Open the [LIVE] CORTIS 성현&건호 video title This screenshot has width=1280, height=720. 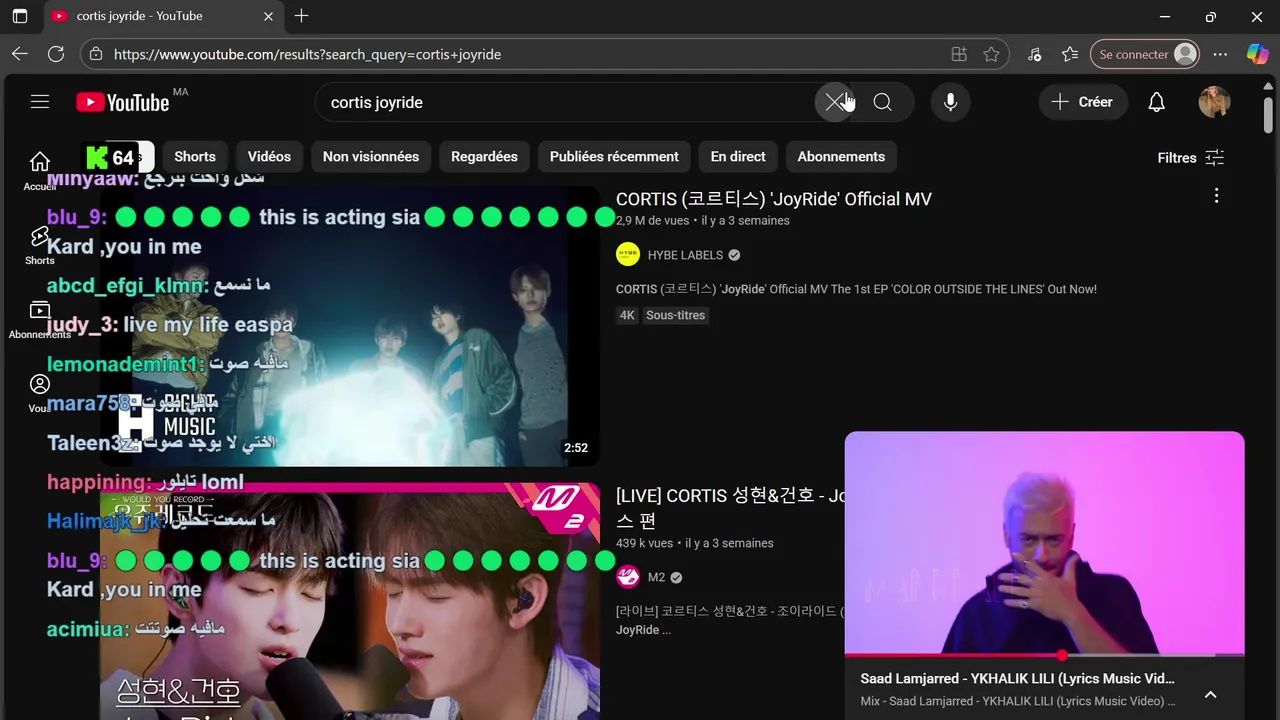730,508
